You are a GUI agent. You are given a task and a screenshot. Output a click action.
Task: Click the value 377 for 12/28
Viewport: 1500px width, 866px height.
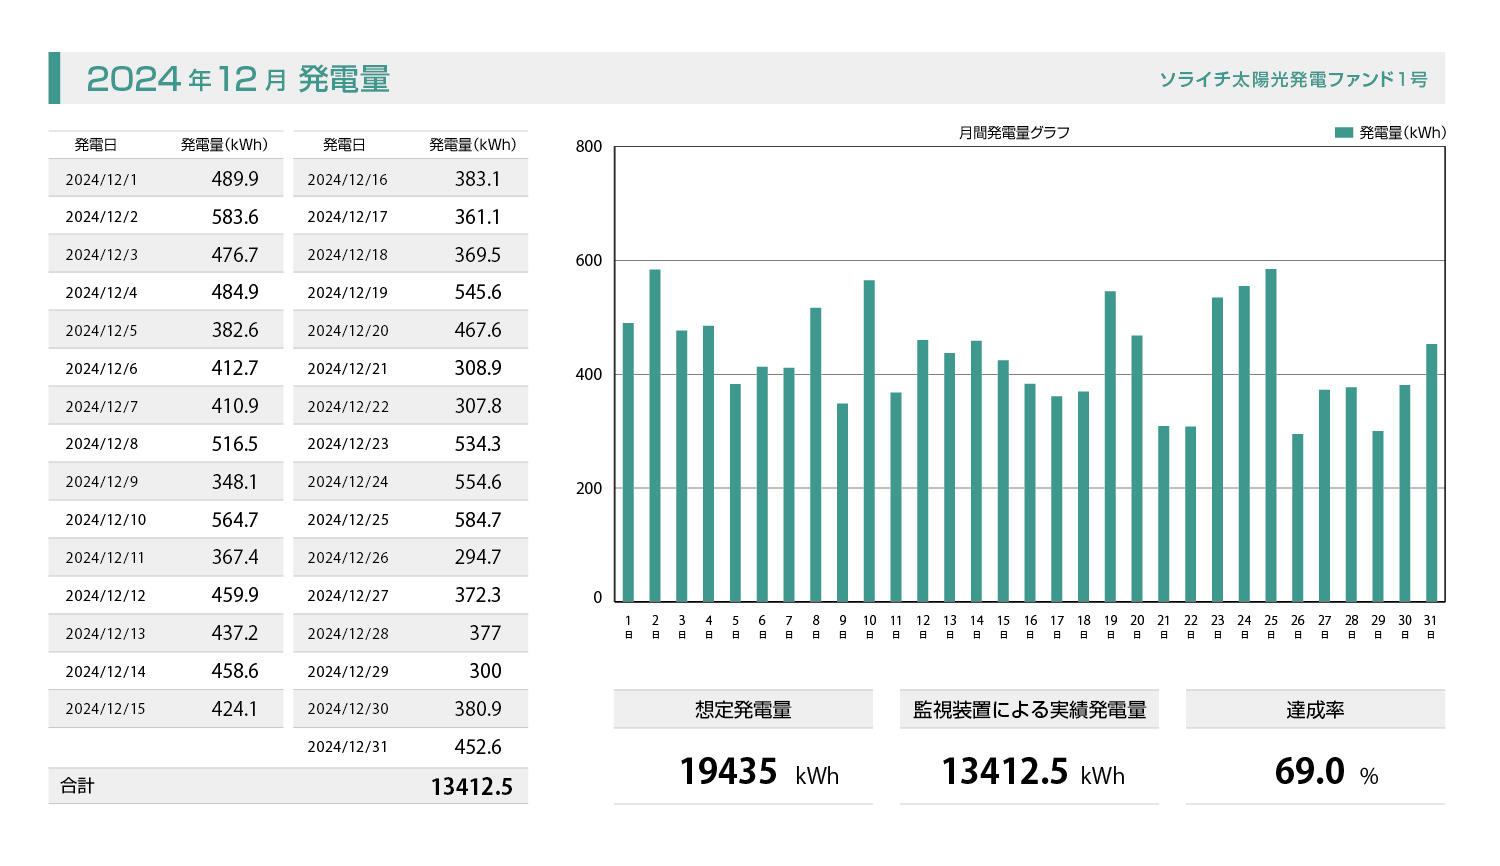coord(485,633)
